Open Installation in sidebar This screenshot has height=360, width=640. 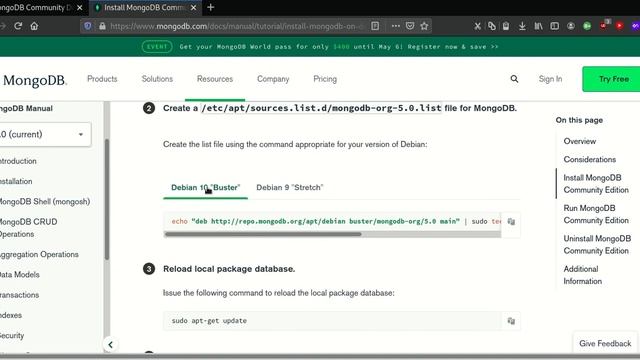coord(16,181)
